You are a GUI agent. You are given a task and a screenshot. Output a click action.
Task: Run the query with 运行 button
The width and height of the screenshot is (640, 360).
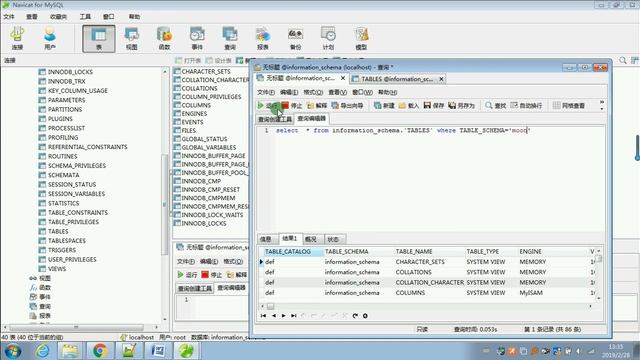268,105
